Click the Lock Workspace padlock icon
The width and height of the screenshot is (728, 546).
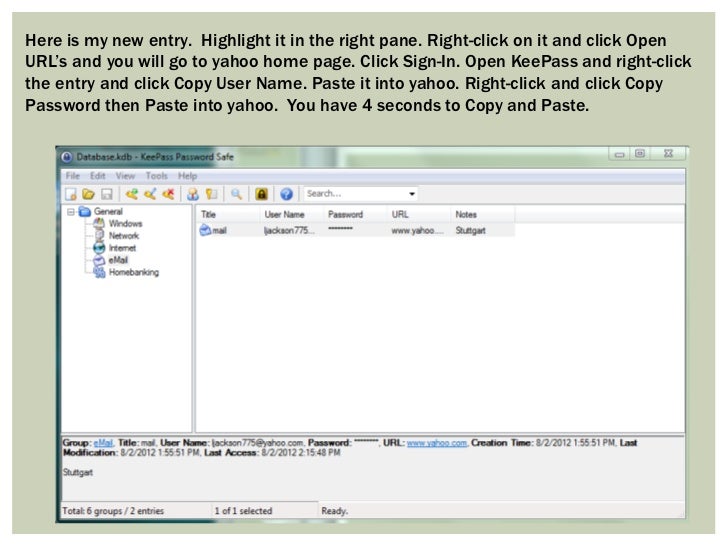pos(261,194)
